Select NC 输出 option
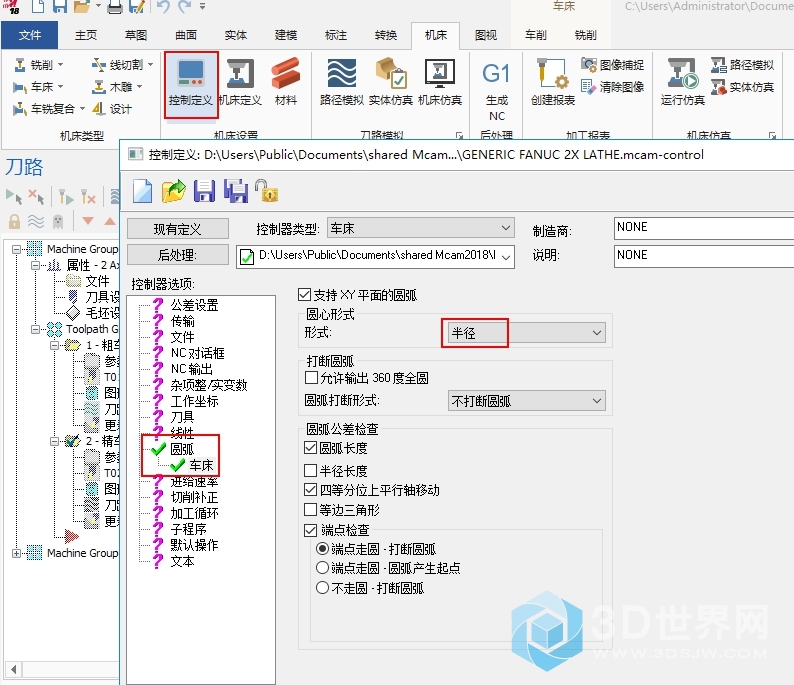The height and width of the screenshot is (685, 794). coord(191,369)
